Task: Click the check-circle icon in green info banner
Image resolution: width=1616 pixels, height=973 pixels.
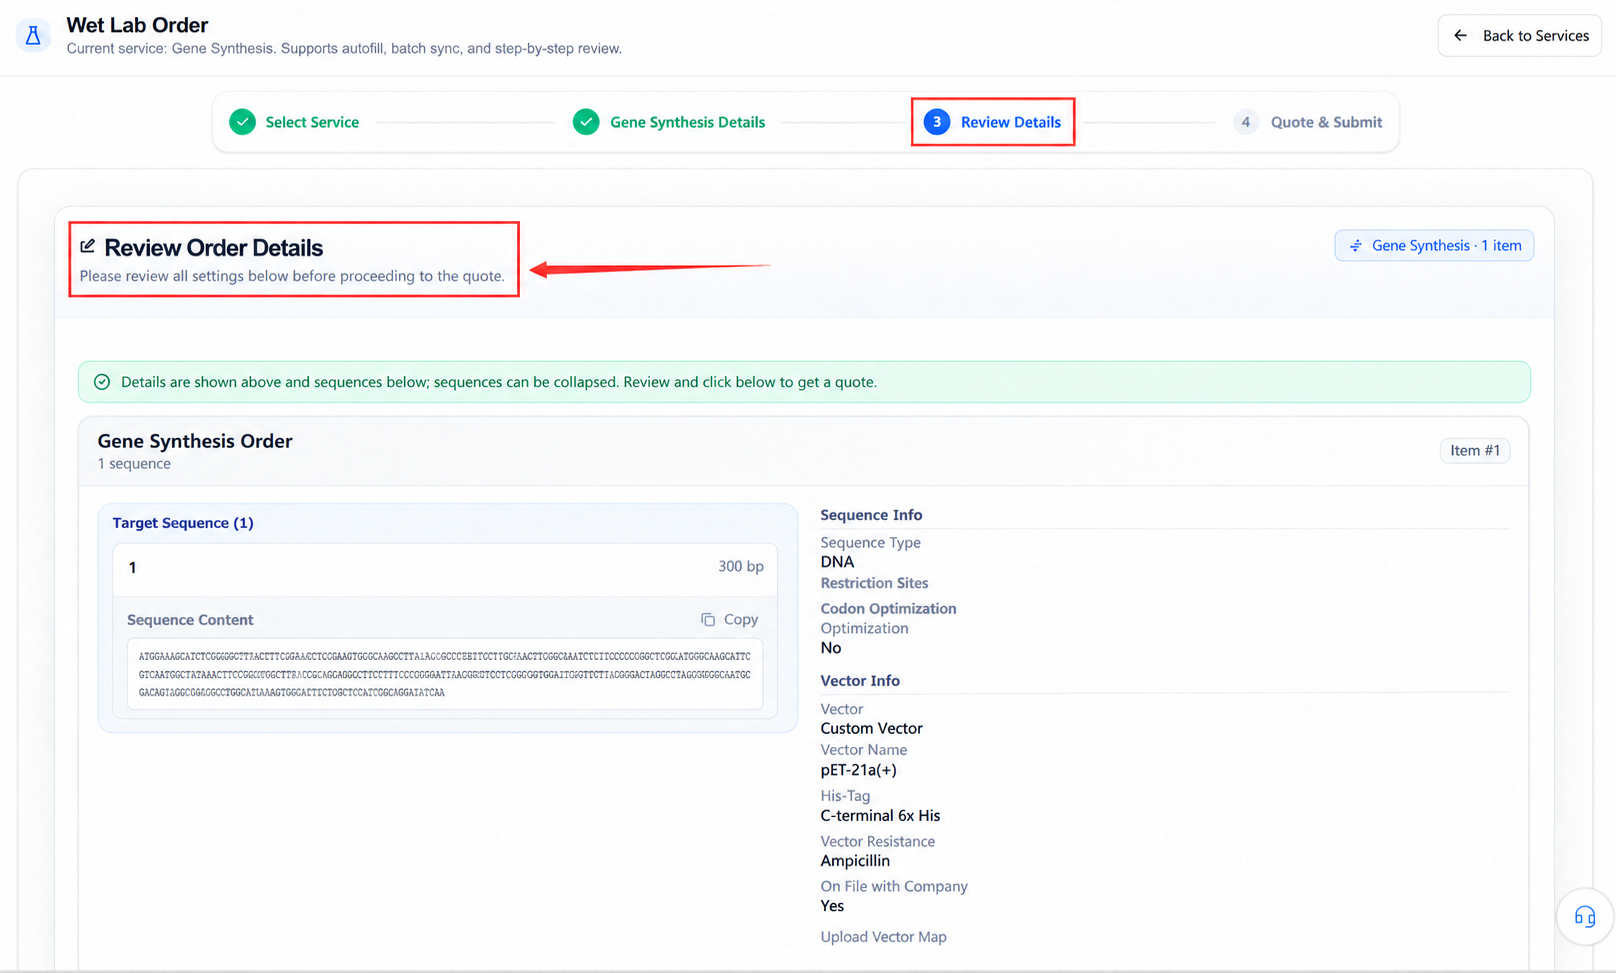Action: tap(102, 382)
